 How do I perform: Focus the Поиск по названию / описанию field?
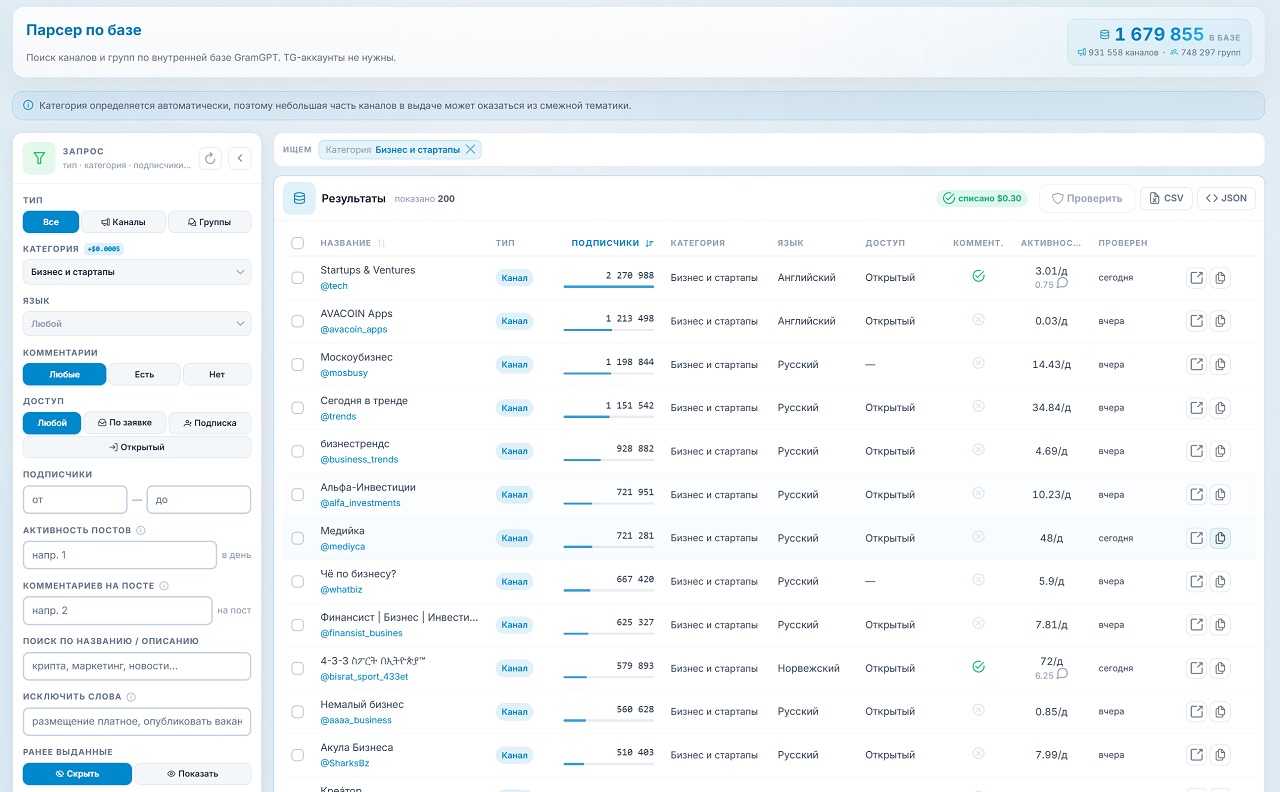[137, 666]
